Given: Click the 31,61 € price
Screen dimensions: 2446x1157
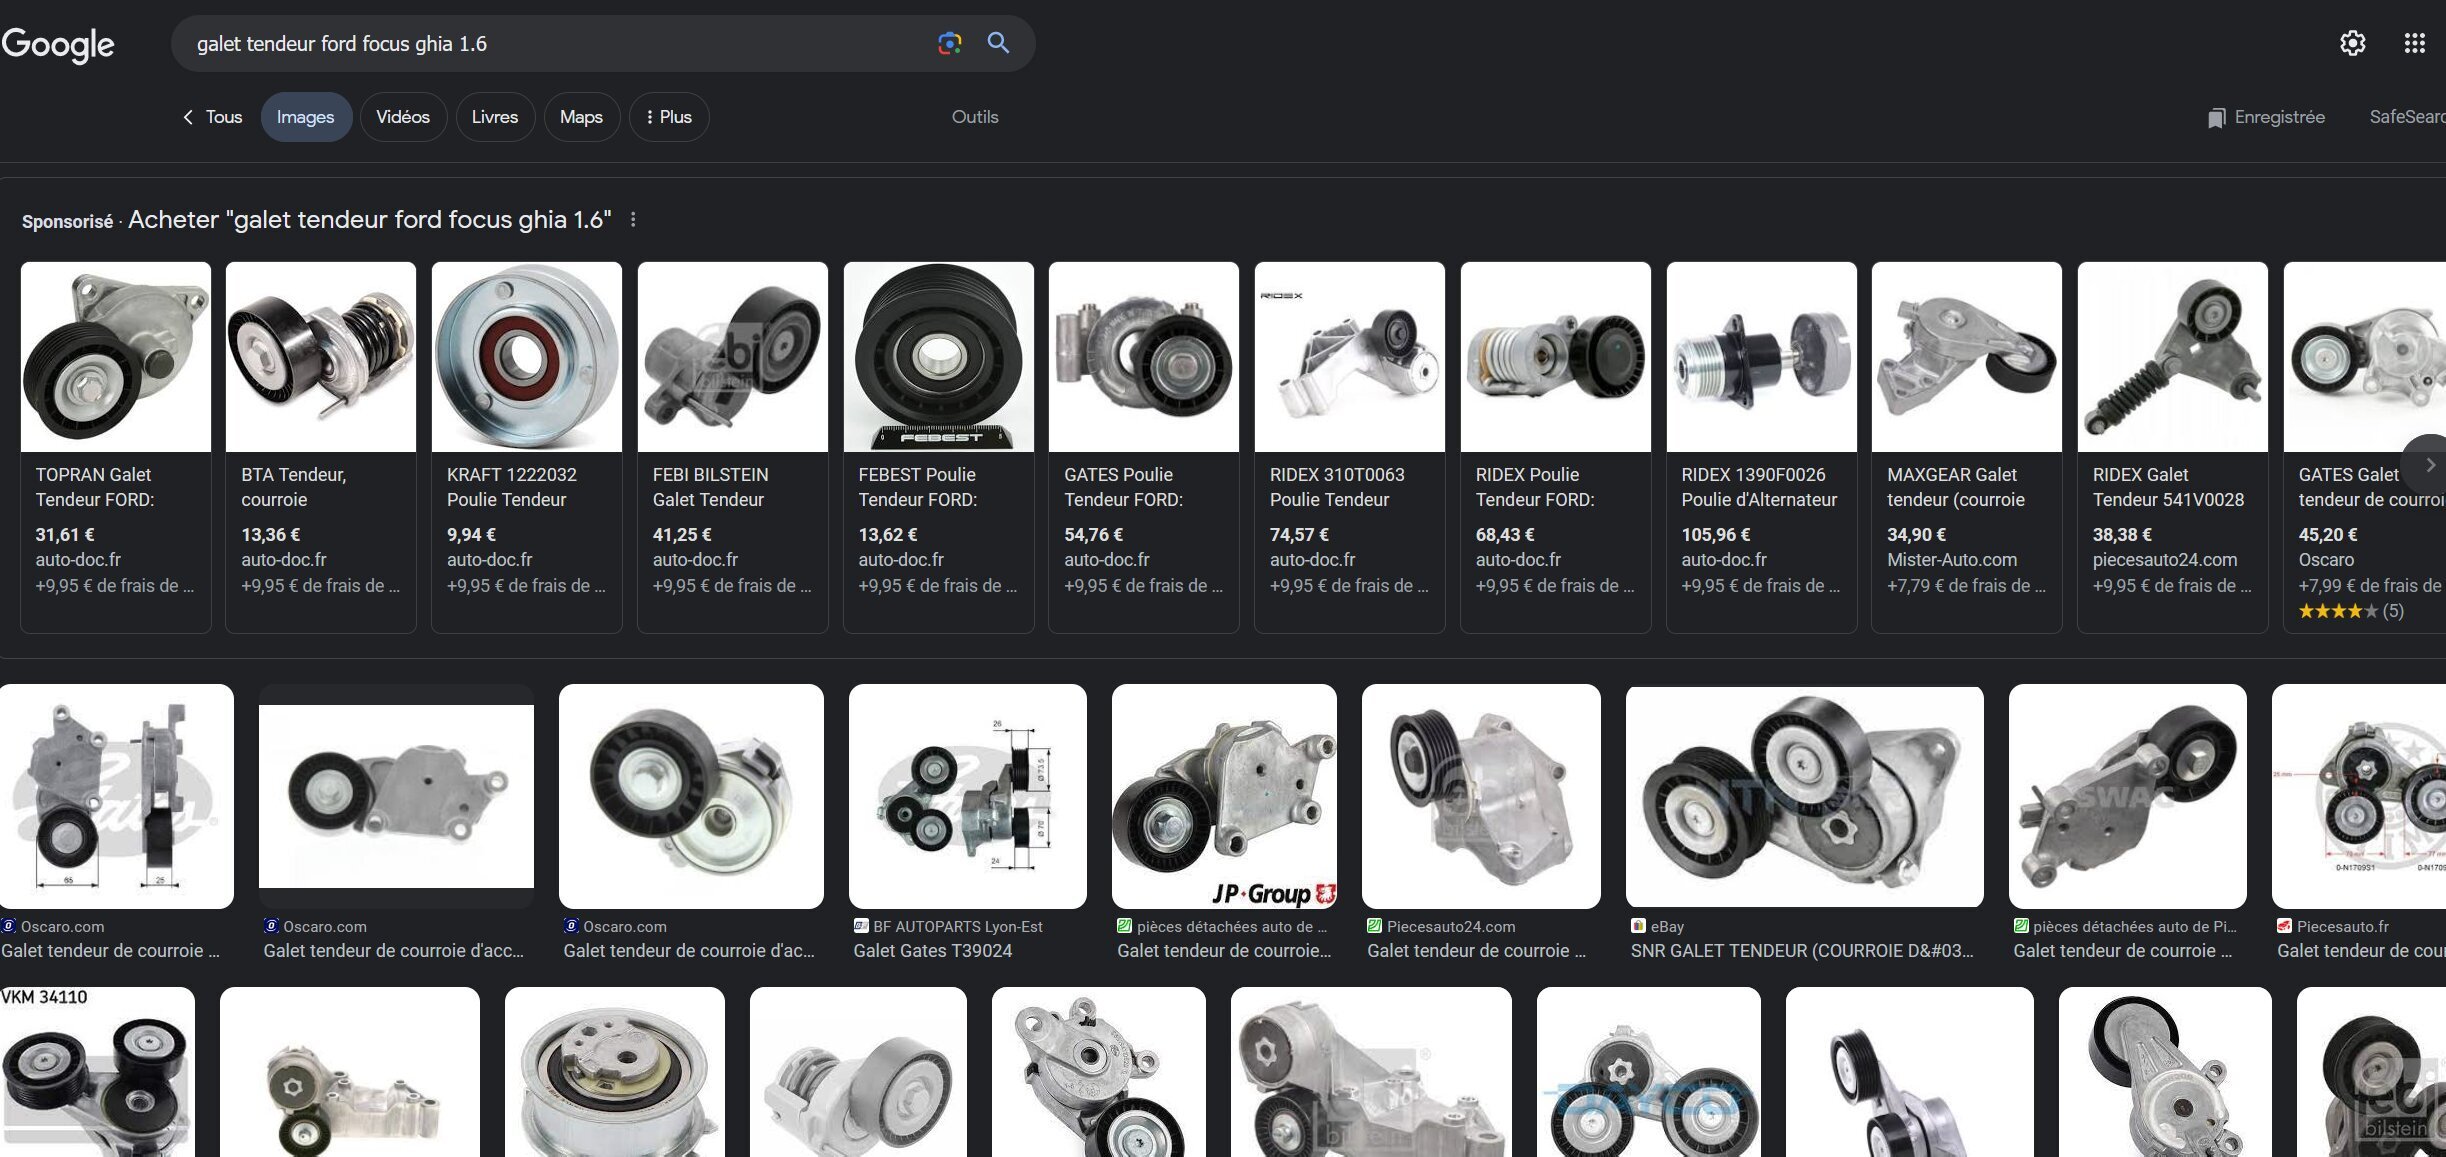Looking at the screenshot, I should click(x=65, y=535).
